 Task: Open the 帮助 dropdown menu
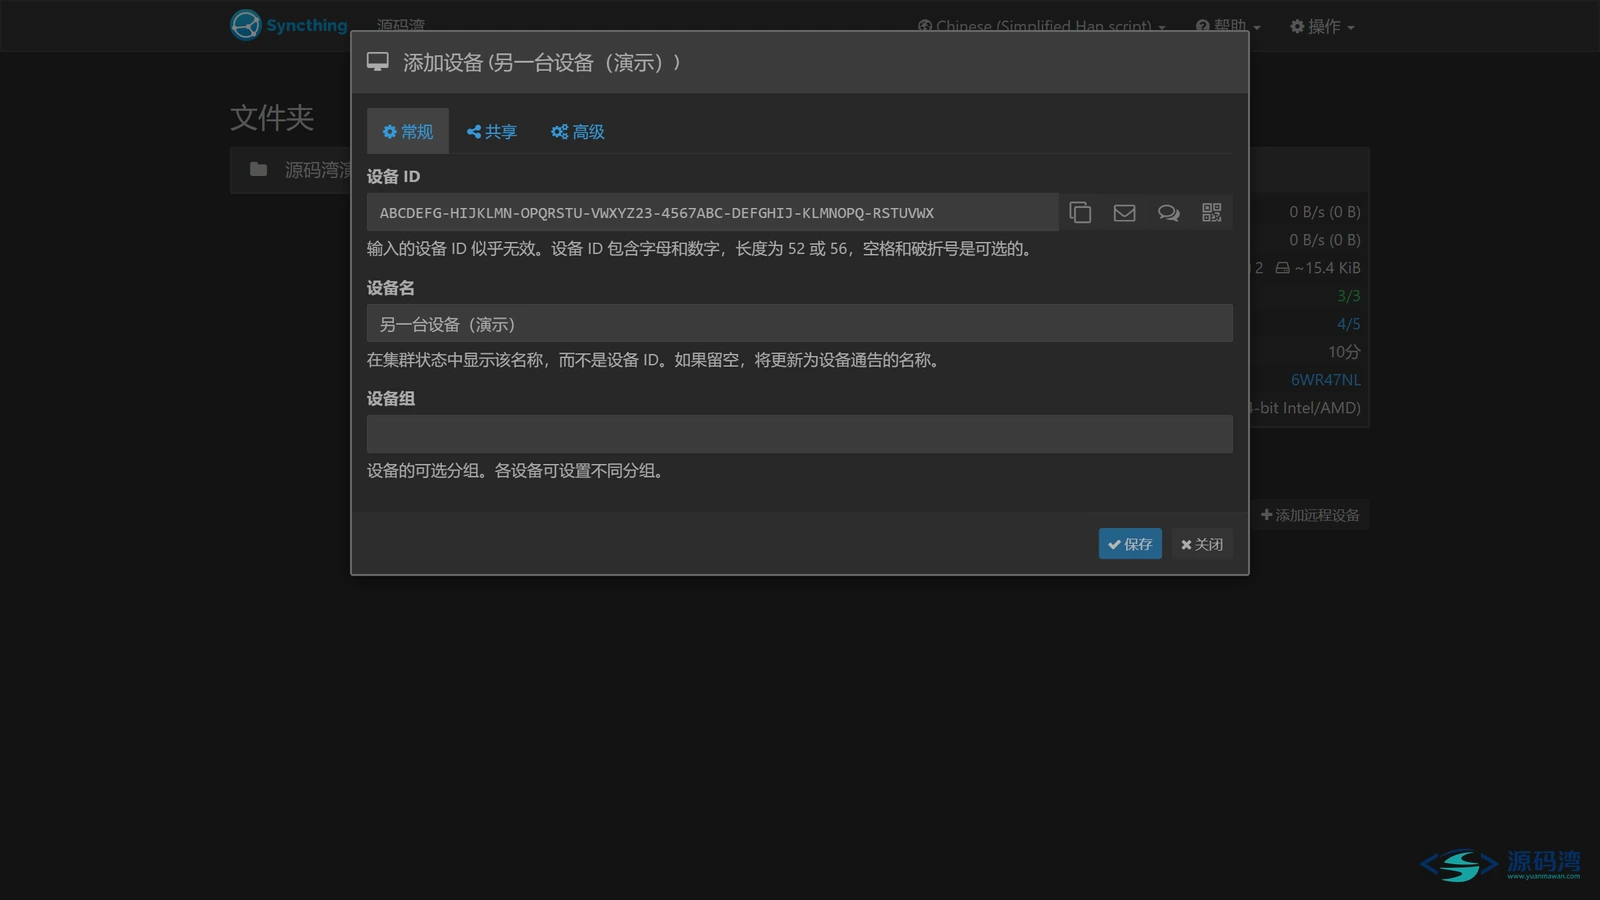(x=1228, y=26)
